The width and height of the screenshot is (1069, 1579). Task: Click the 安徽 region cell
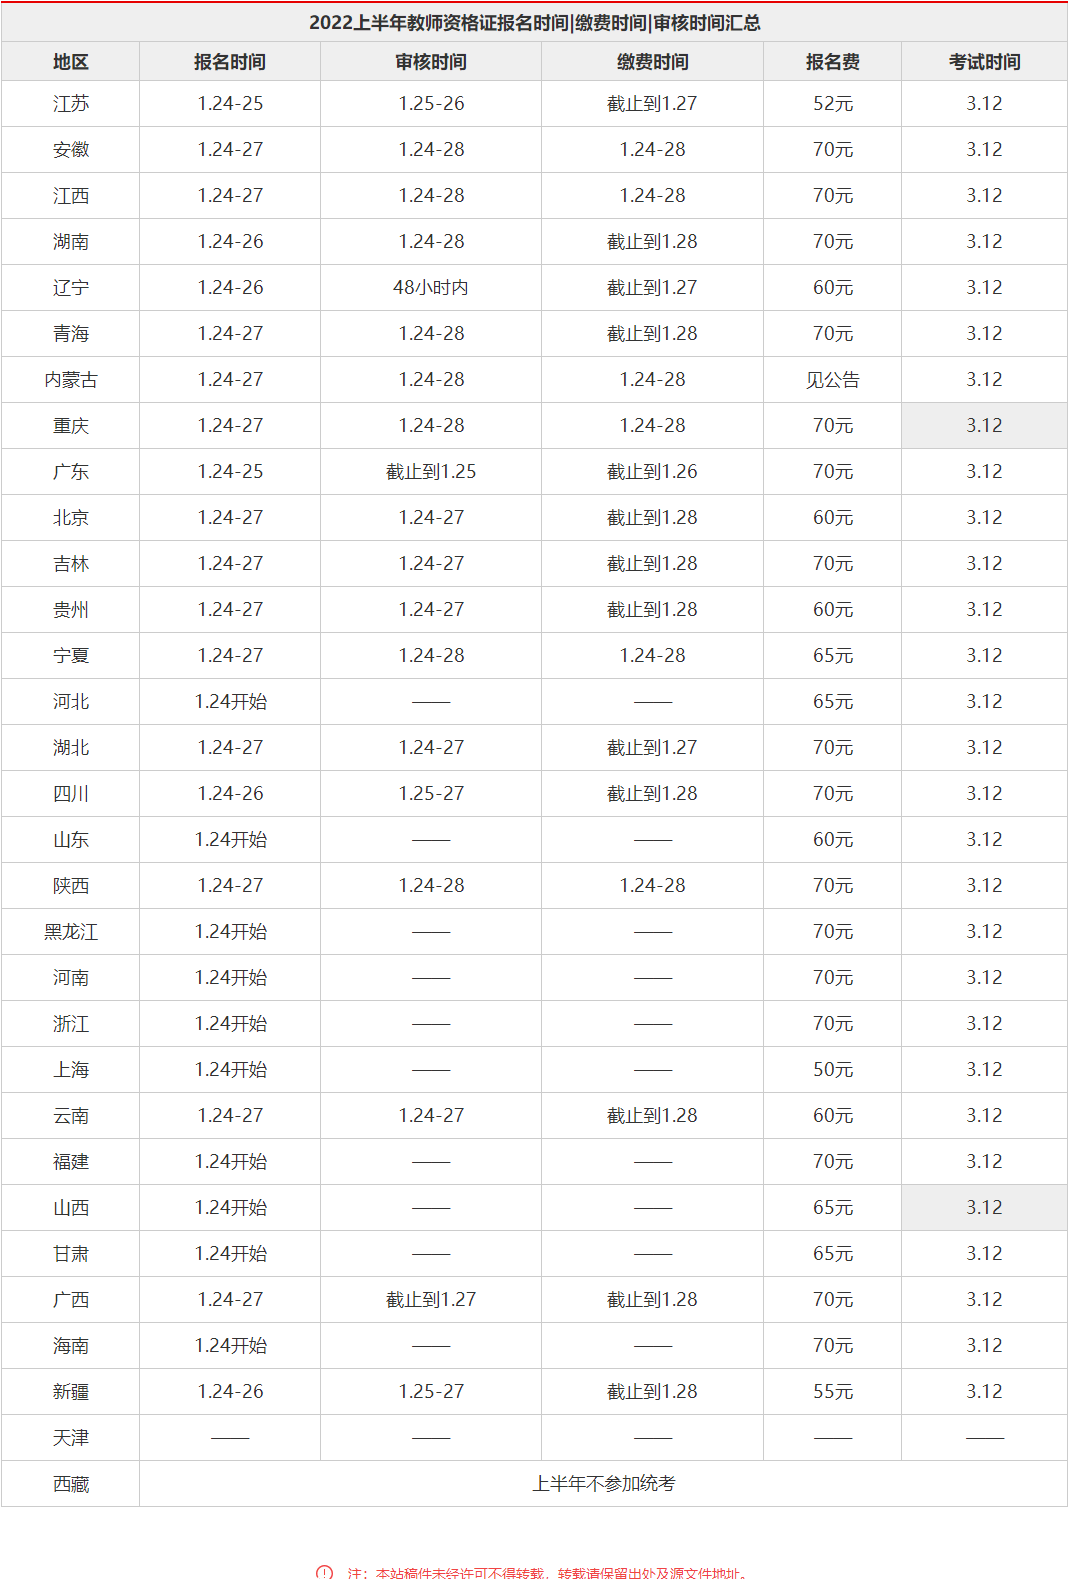click(71, 150)
